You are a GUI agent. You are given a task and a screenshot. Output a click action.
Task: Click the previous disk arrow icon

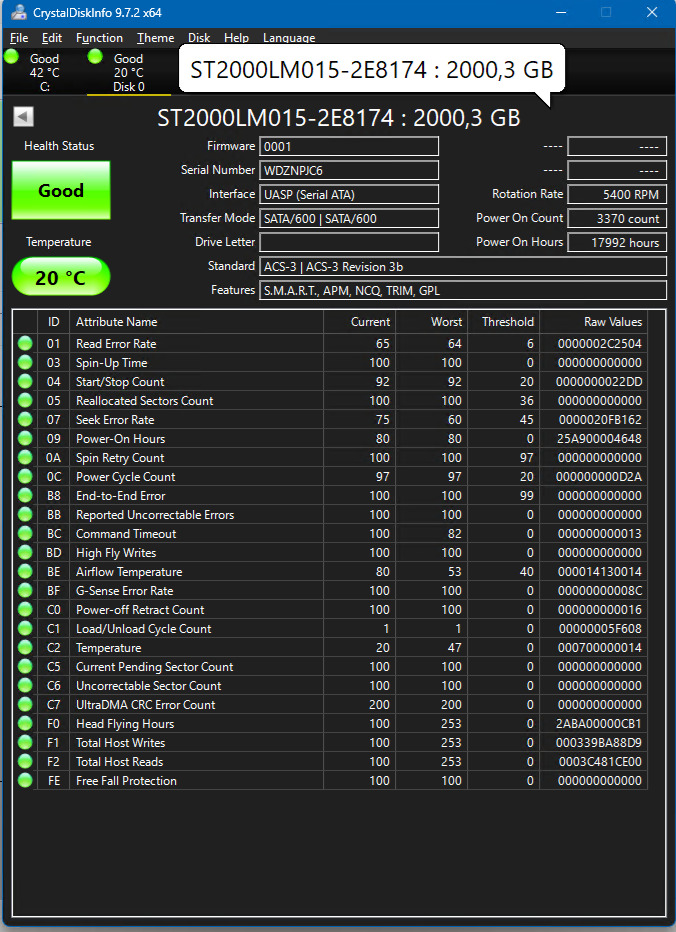pyautogui.click(x=23, y=116)
